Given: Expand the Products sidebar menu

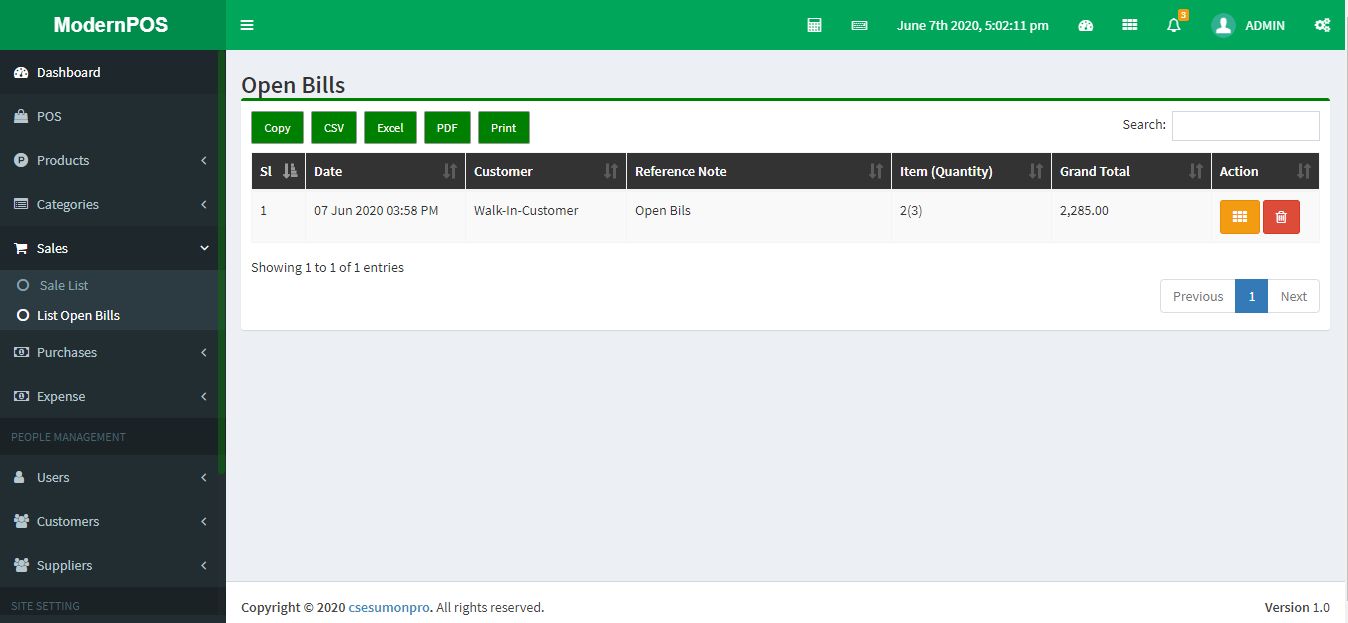Looking at the screenshot, I should [x=109, y=160].
